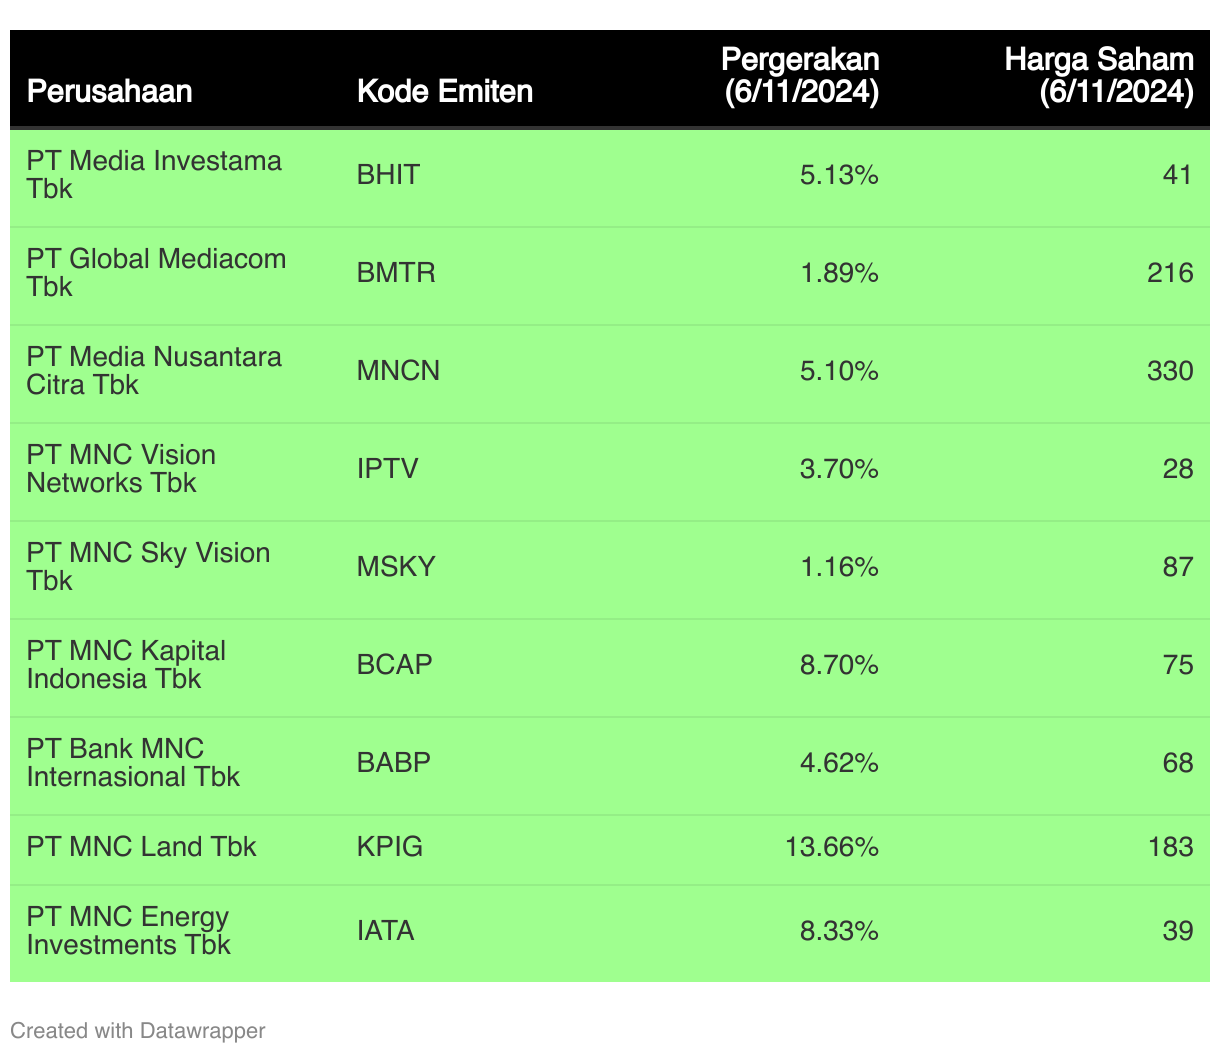Click the IATA ticker code
1220x1054 pixels.
[385, 931]
